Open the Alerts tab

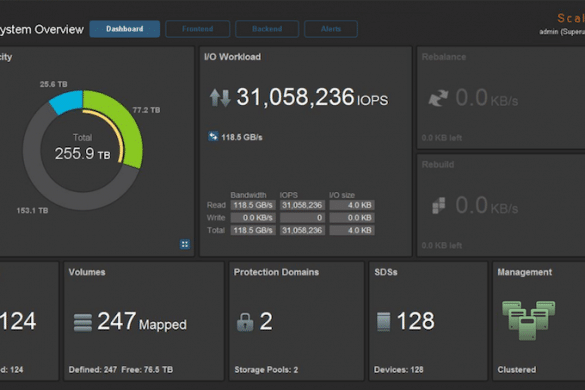coord(331,29)
